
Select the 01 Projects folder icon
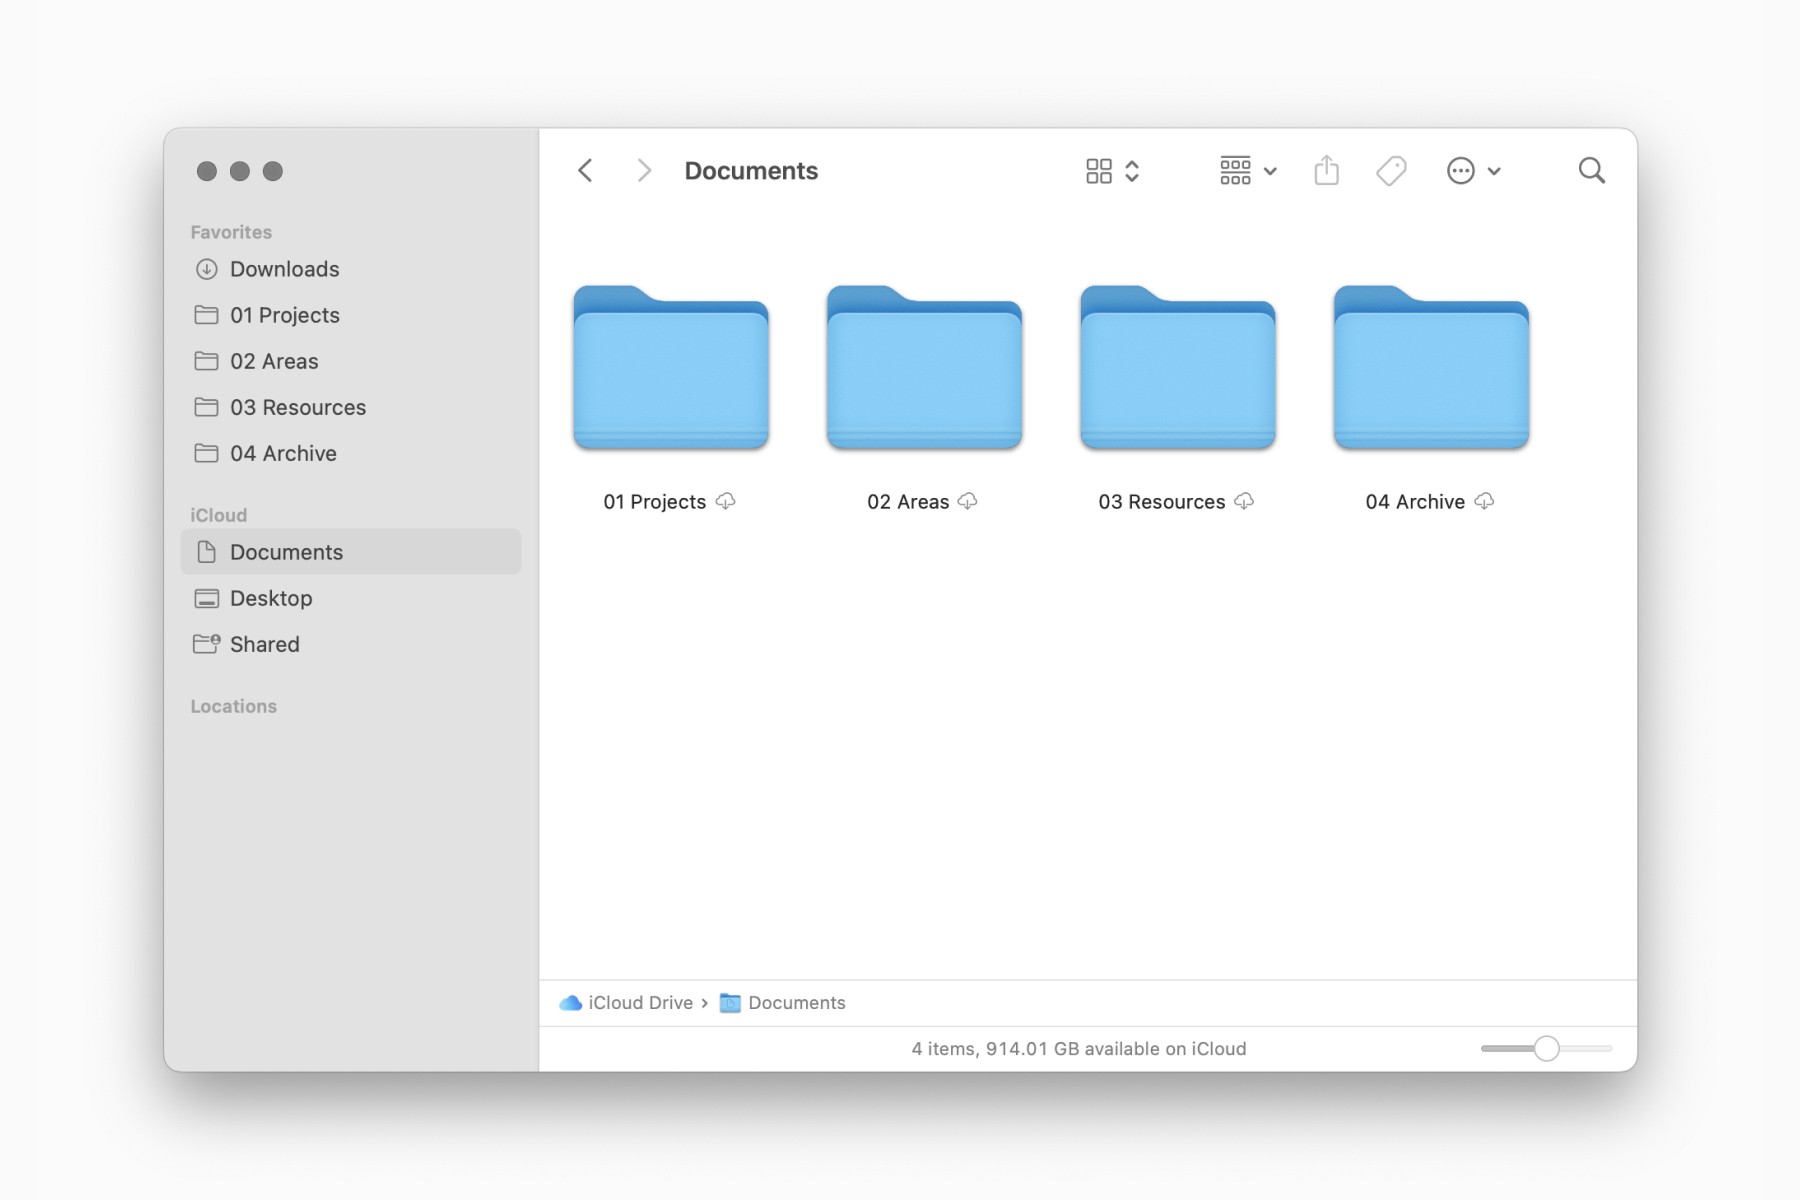671,367
